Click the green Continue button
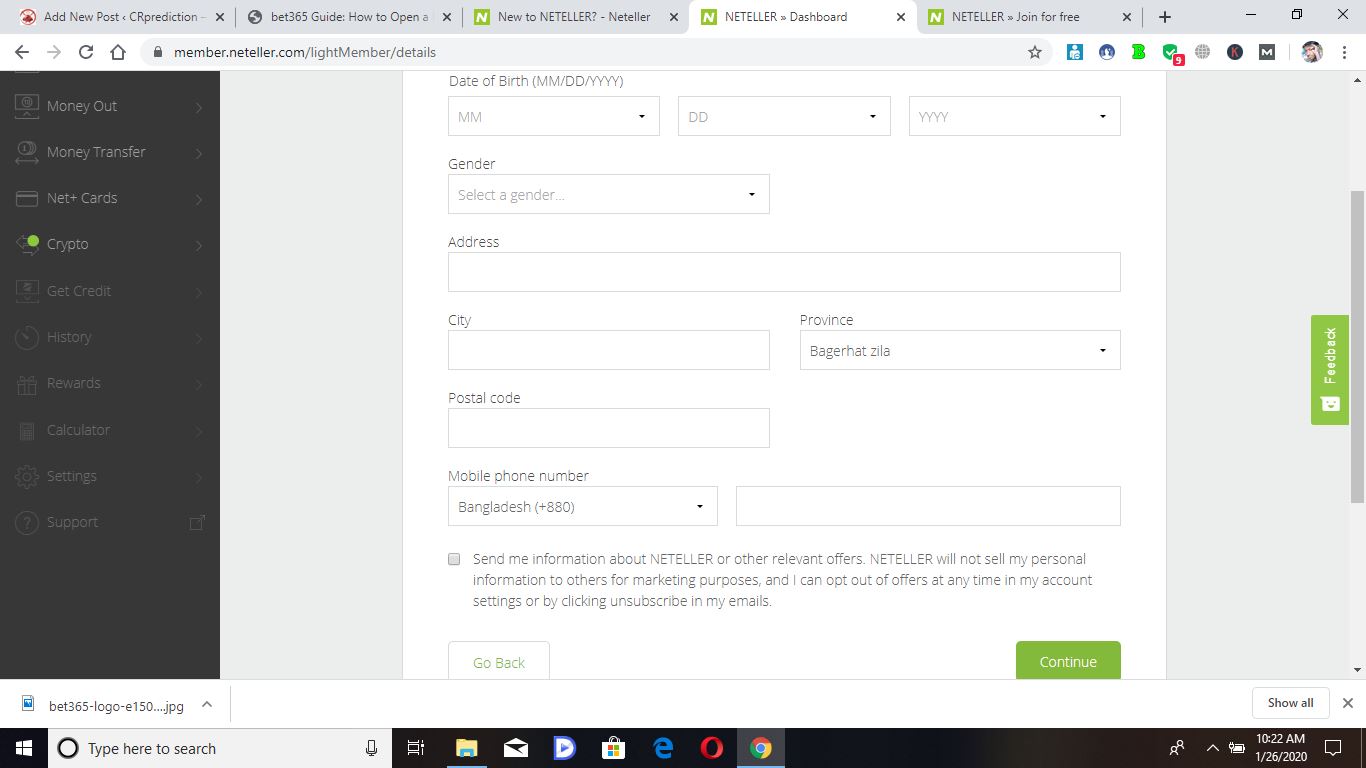This screenshot has width=1366, height=768. pos(1068,660)
